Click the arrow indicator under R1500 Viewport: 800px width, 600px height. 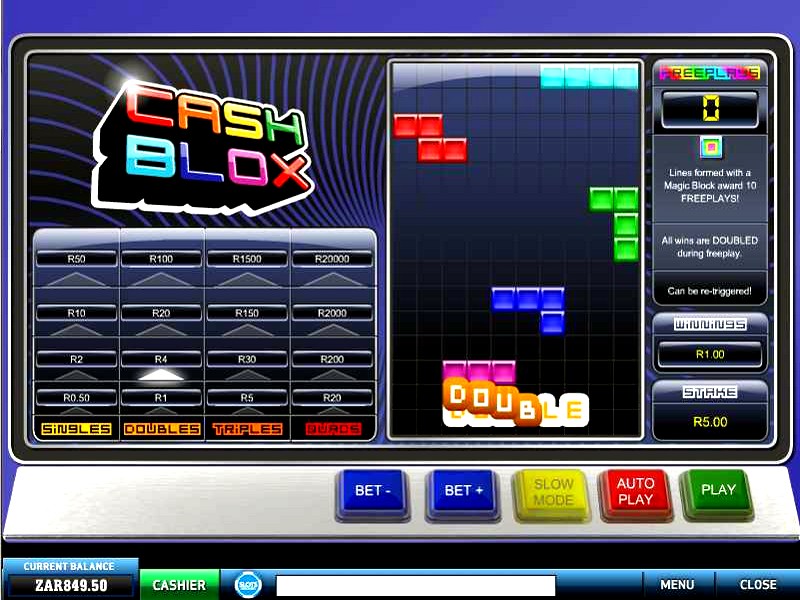247,279
